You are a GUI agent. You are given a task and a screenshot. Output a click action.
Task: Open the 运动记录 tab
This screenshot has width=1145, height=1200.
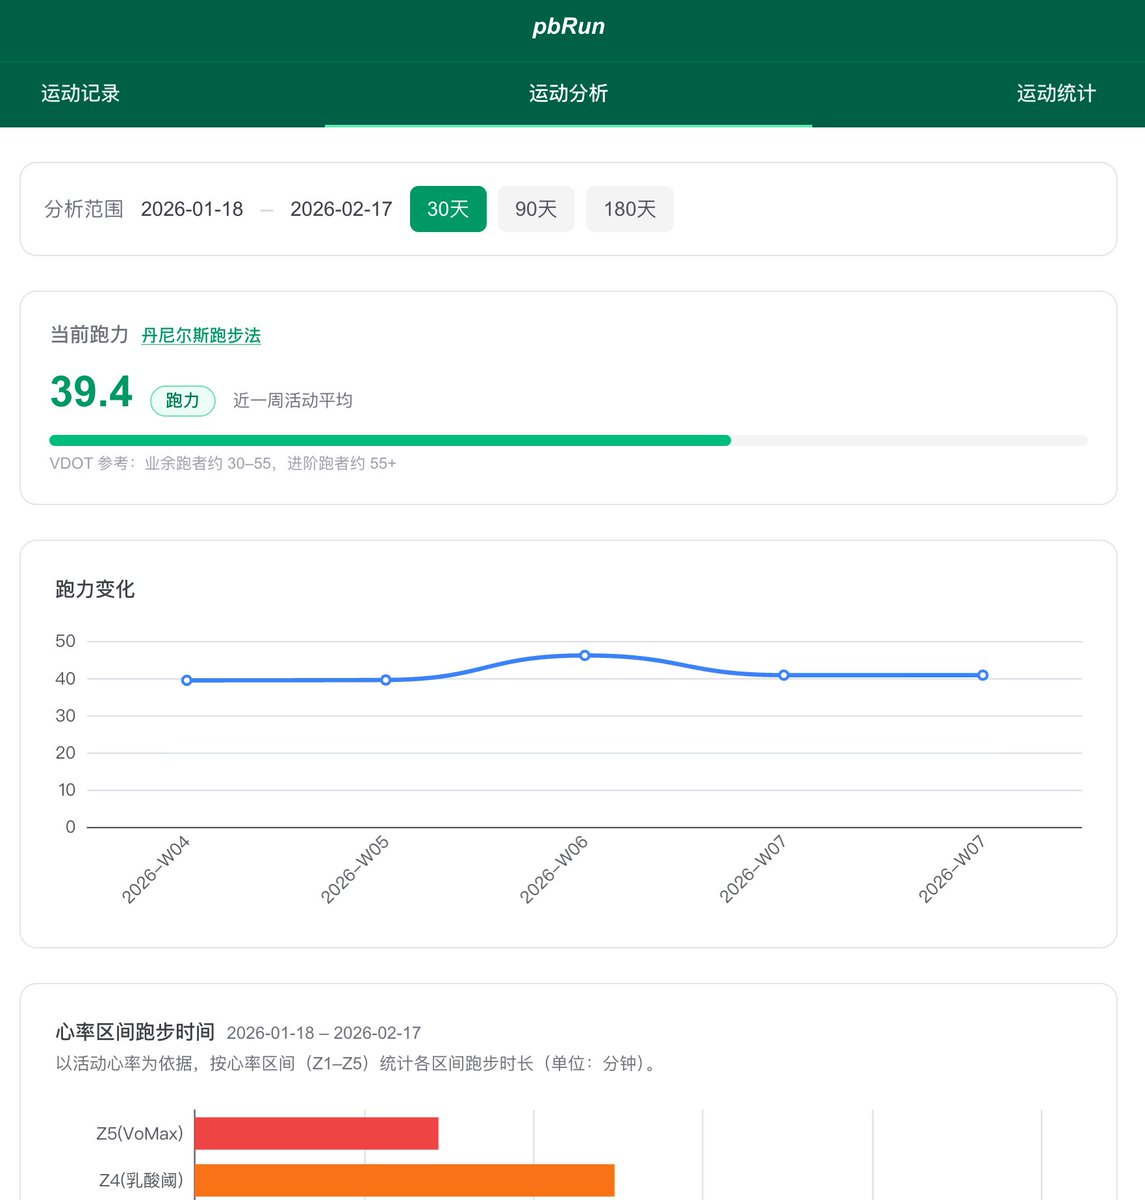[80, 94]
